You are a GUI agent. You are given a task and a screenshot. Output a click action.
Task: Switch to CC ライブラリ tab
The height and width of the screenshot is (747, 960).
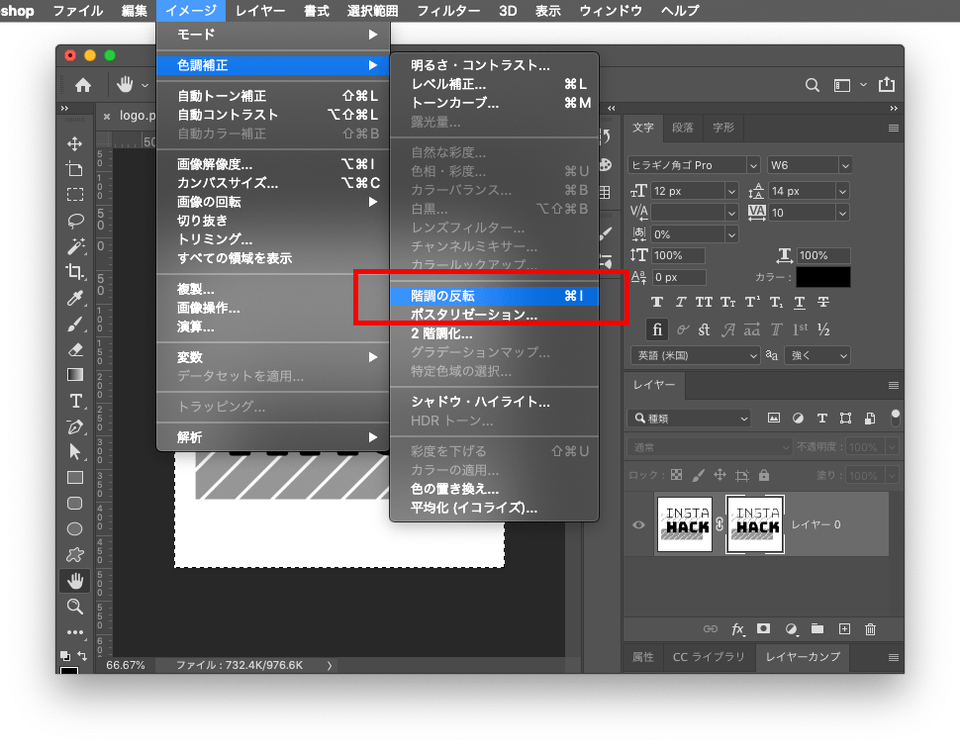708,657
